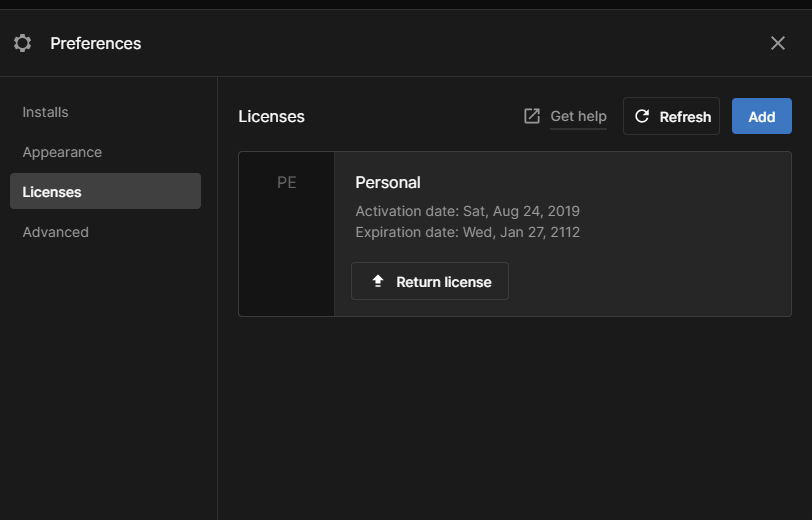Viewport: 812px width, 520px height.
Task: Open the Installs preferences section
Action: pyautogui.click(x=46, y=112)
